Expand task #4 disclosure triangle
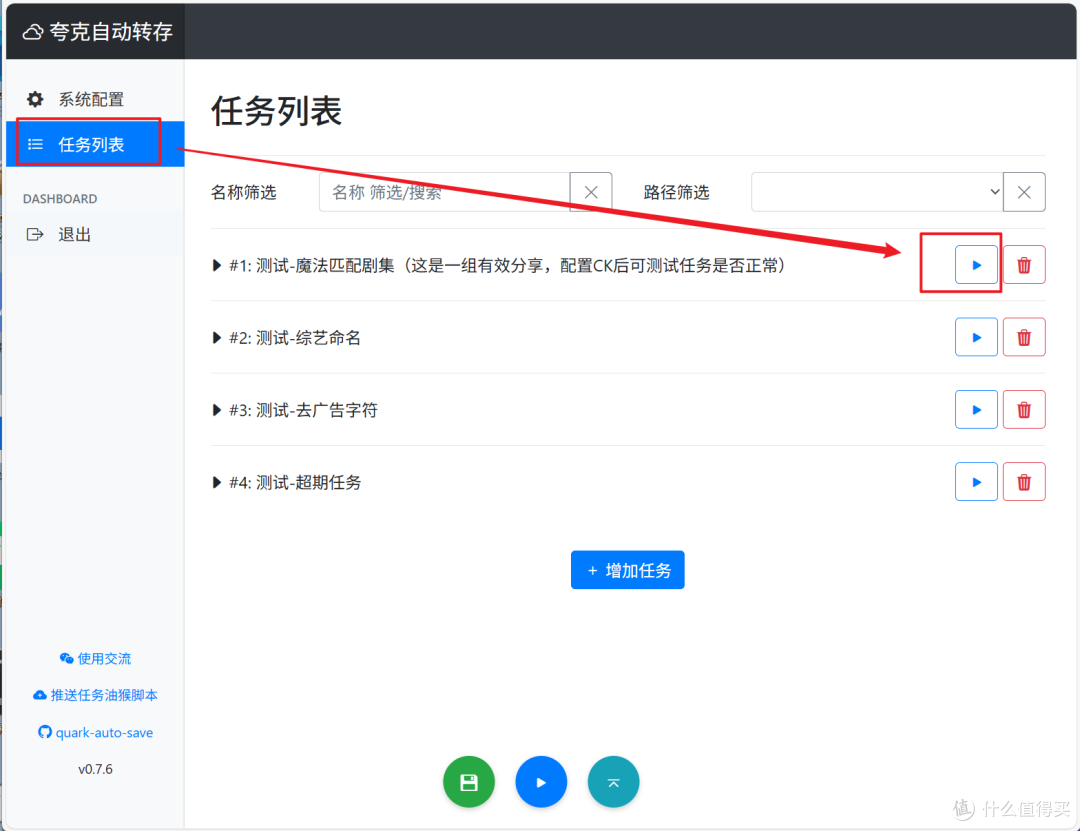Screen dimensions: 1080x831 click(x=216, y=482)
